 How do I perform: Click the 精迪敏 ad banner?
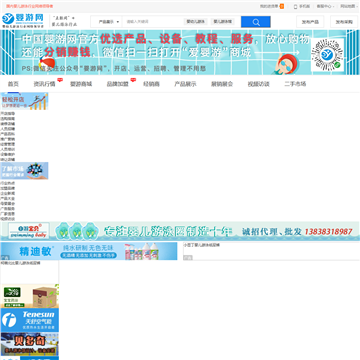pyautogui.click(x=89, y=251)
